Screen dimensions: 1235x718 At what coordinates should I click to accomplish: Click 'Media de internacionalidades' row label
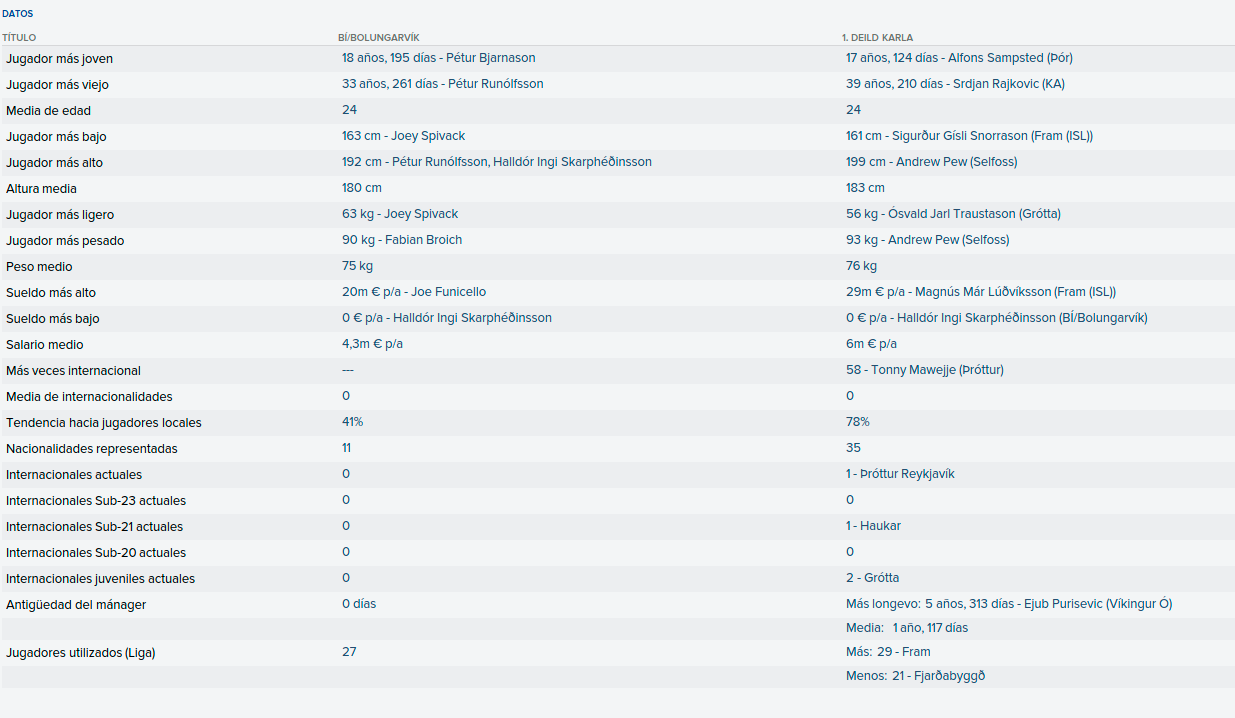(89, 397)
